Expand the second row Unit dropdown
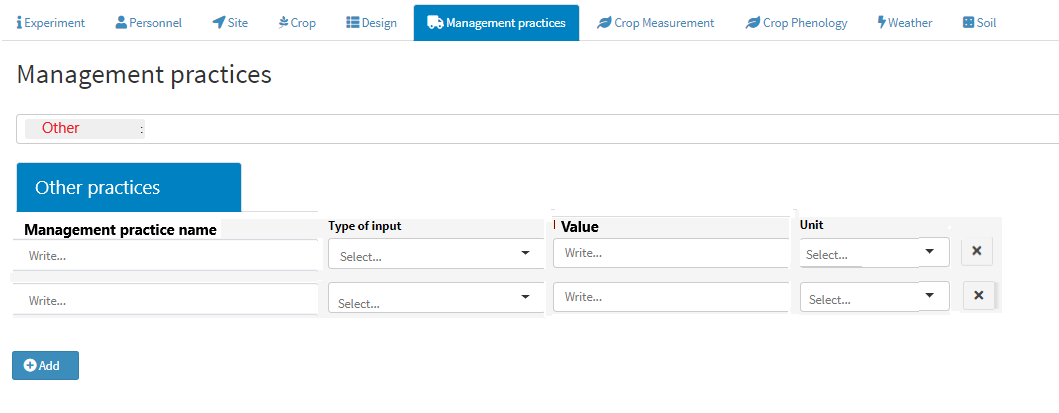This screenshot has height=413, width=1059. pos(874,298)
